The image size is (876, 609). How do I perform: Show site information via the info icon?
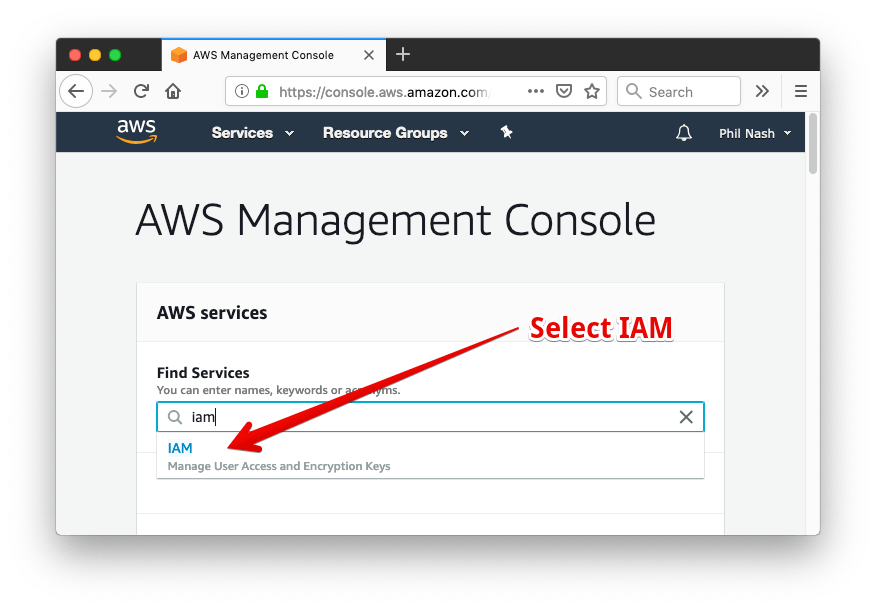pyautogui.click(x=241, y=91)
